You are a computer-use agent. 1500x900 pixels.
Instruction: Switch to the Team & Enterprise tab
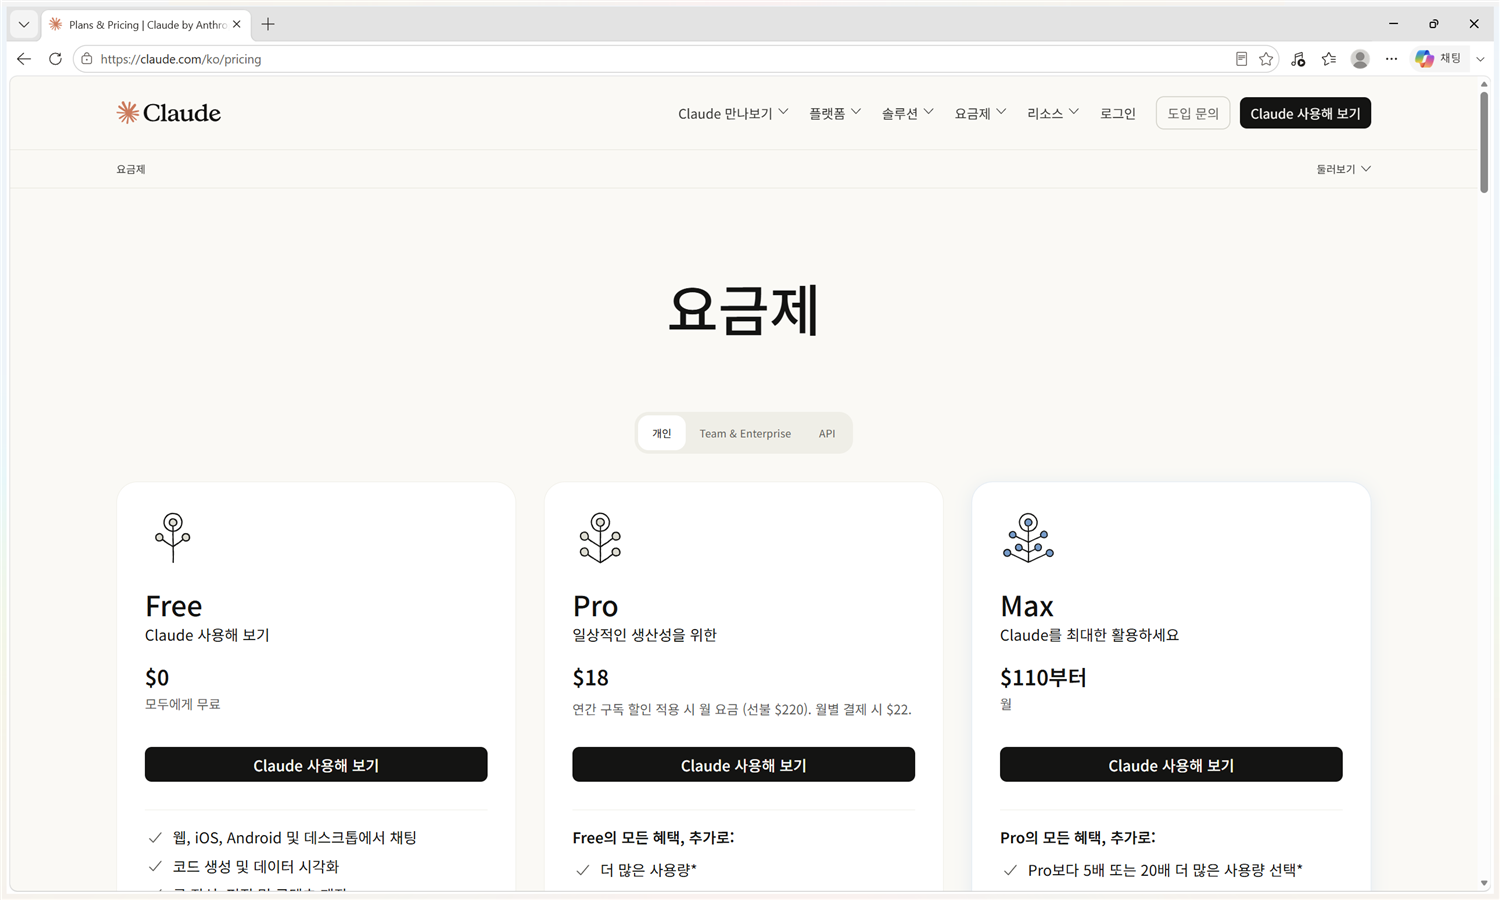pyautogui.click(x=745, y=433)
